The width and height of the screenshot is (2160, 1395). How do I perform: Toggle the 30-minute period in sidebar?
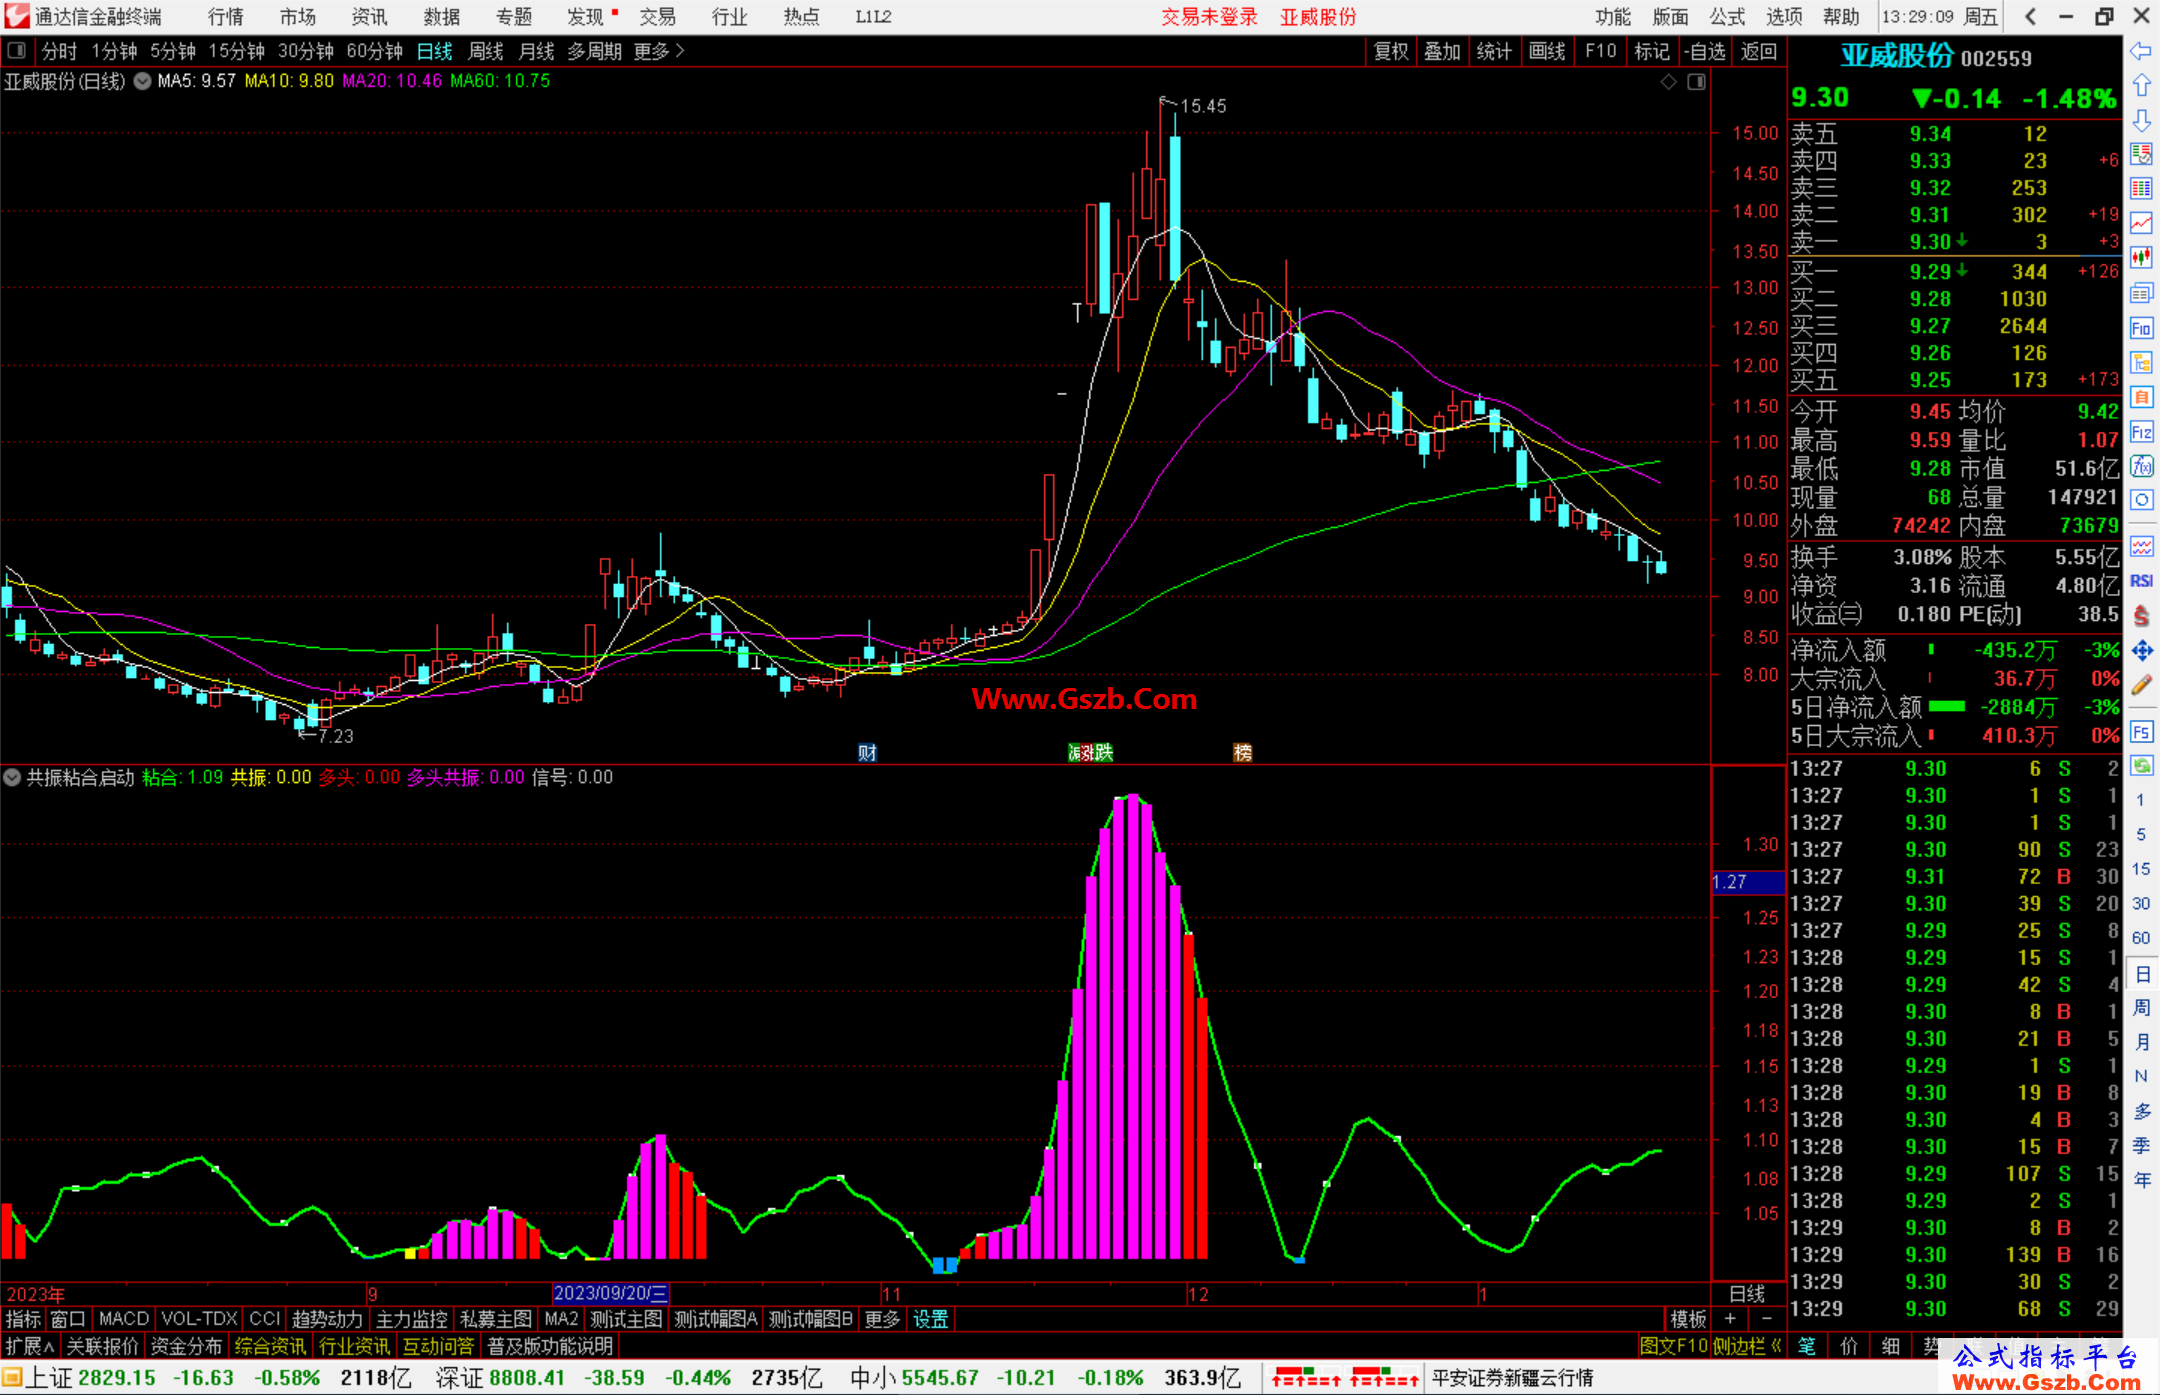pyautogui.click(x=2141, y=903)
